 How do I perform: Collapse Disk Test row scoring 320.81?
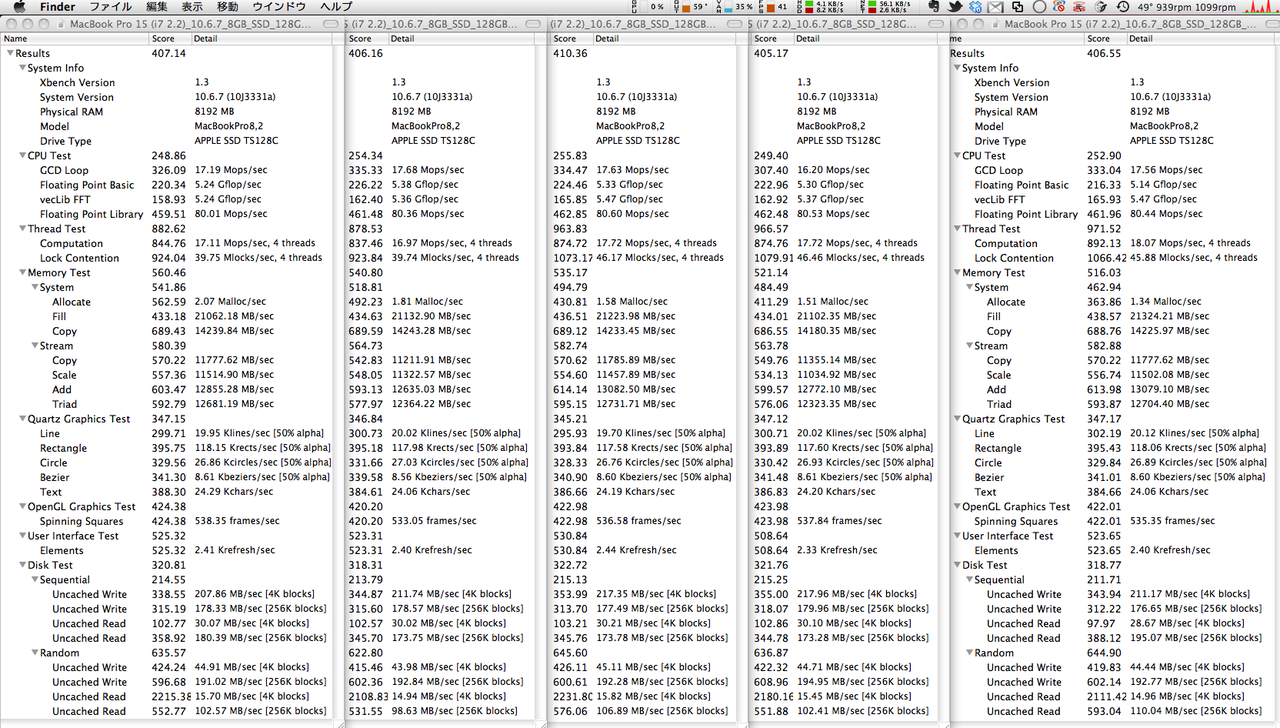point(22,565)
